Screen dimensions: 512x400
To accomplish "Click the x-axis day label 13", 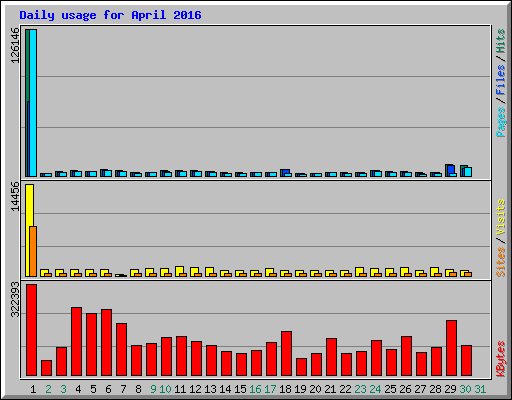I will 210,389.
